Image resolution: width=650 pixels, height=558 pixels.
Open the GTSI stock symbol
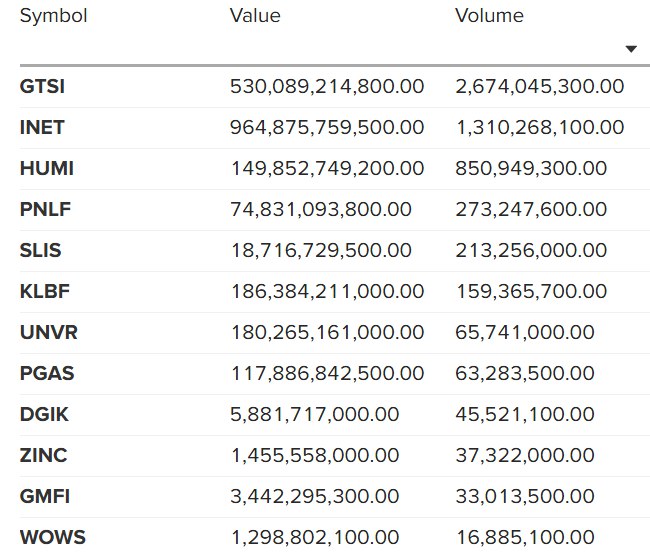(x=43, y=87)
